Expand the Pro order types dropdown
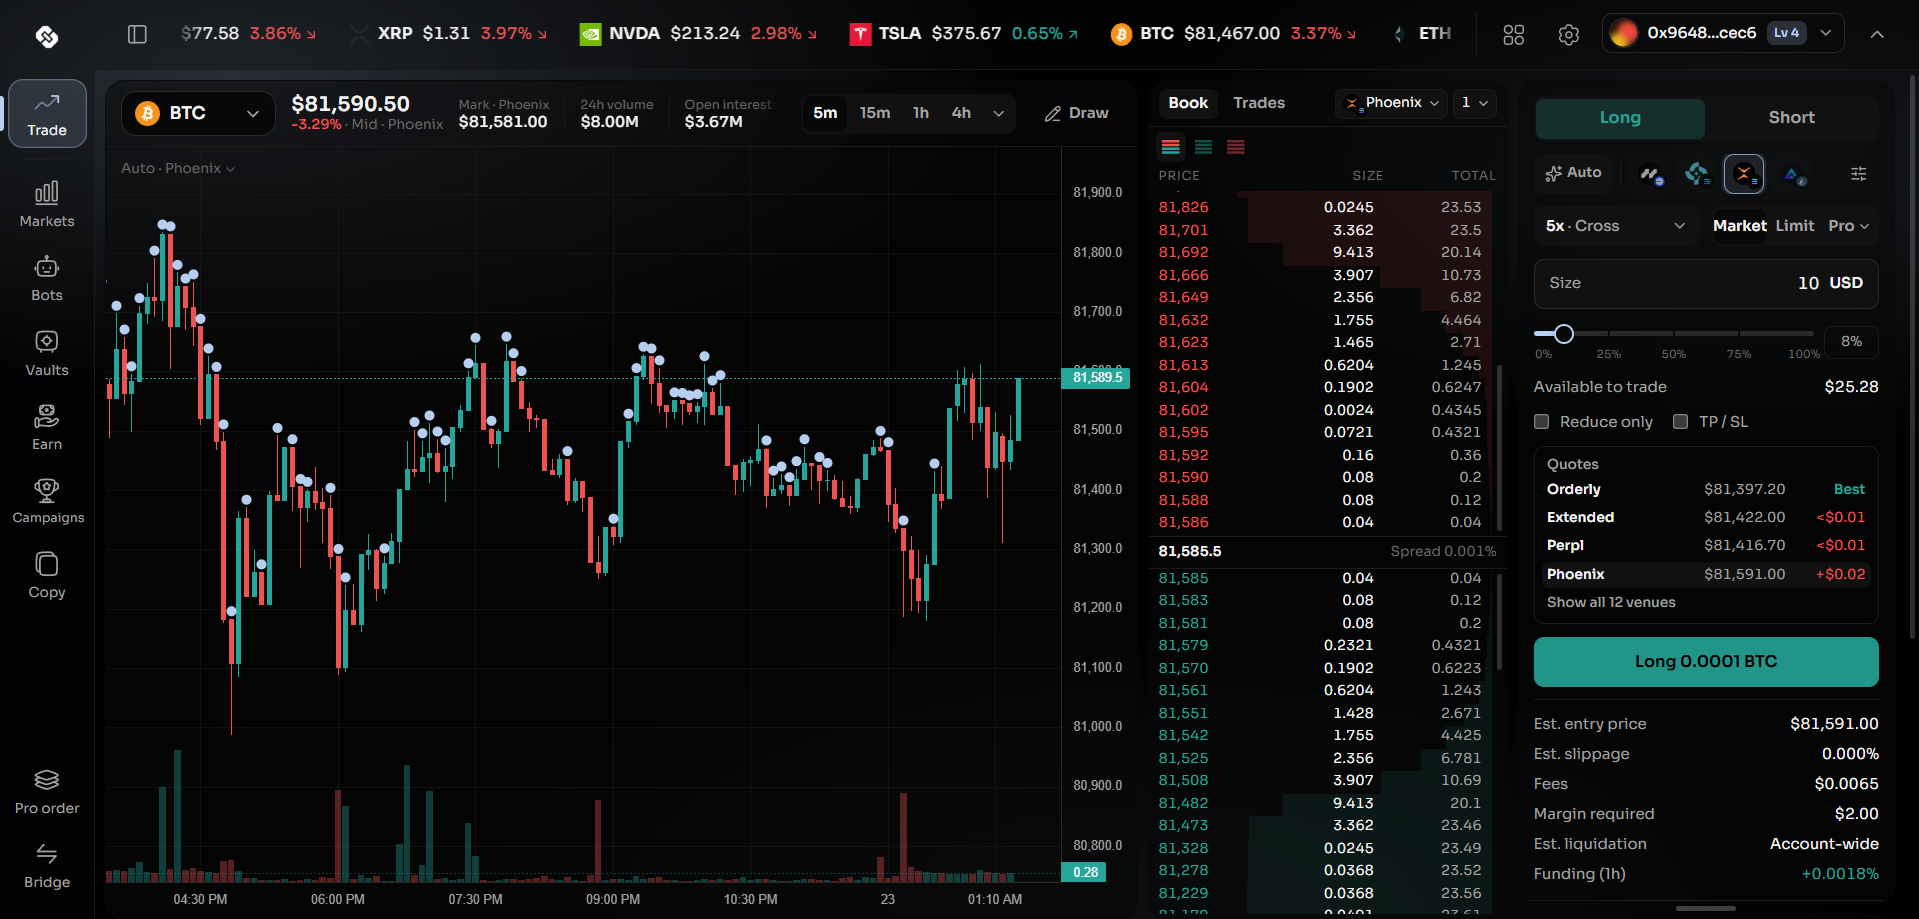 (1849, 226)
